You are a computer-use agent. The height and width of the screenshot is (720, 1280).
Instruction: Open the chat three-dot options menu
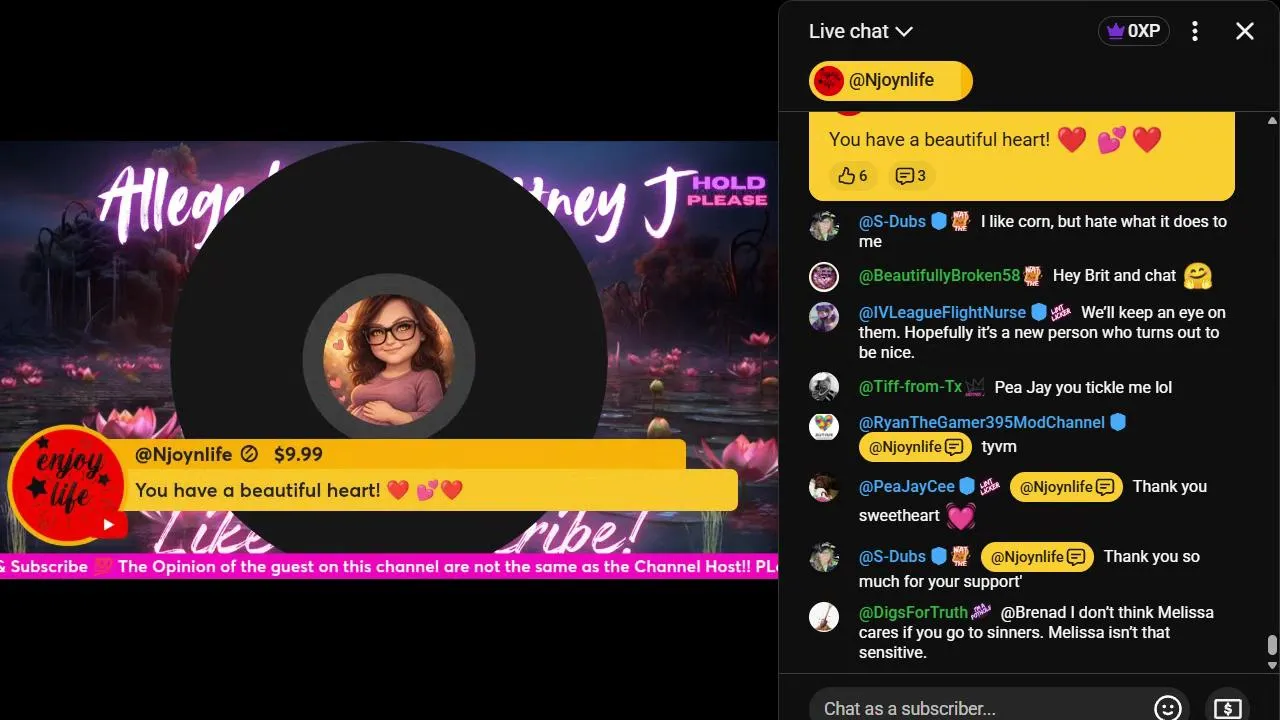tap(1195, 31)
